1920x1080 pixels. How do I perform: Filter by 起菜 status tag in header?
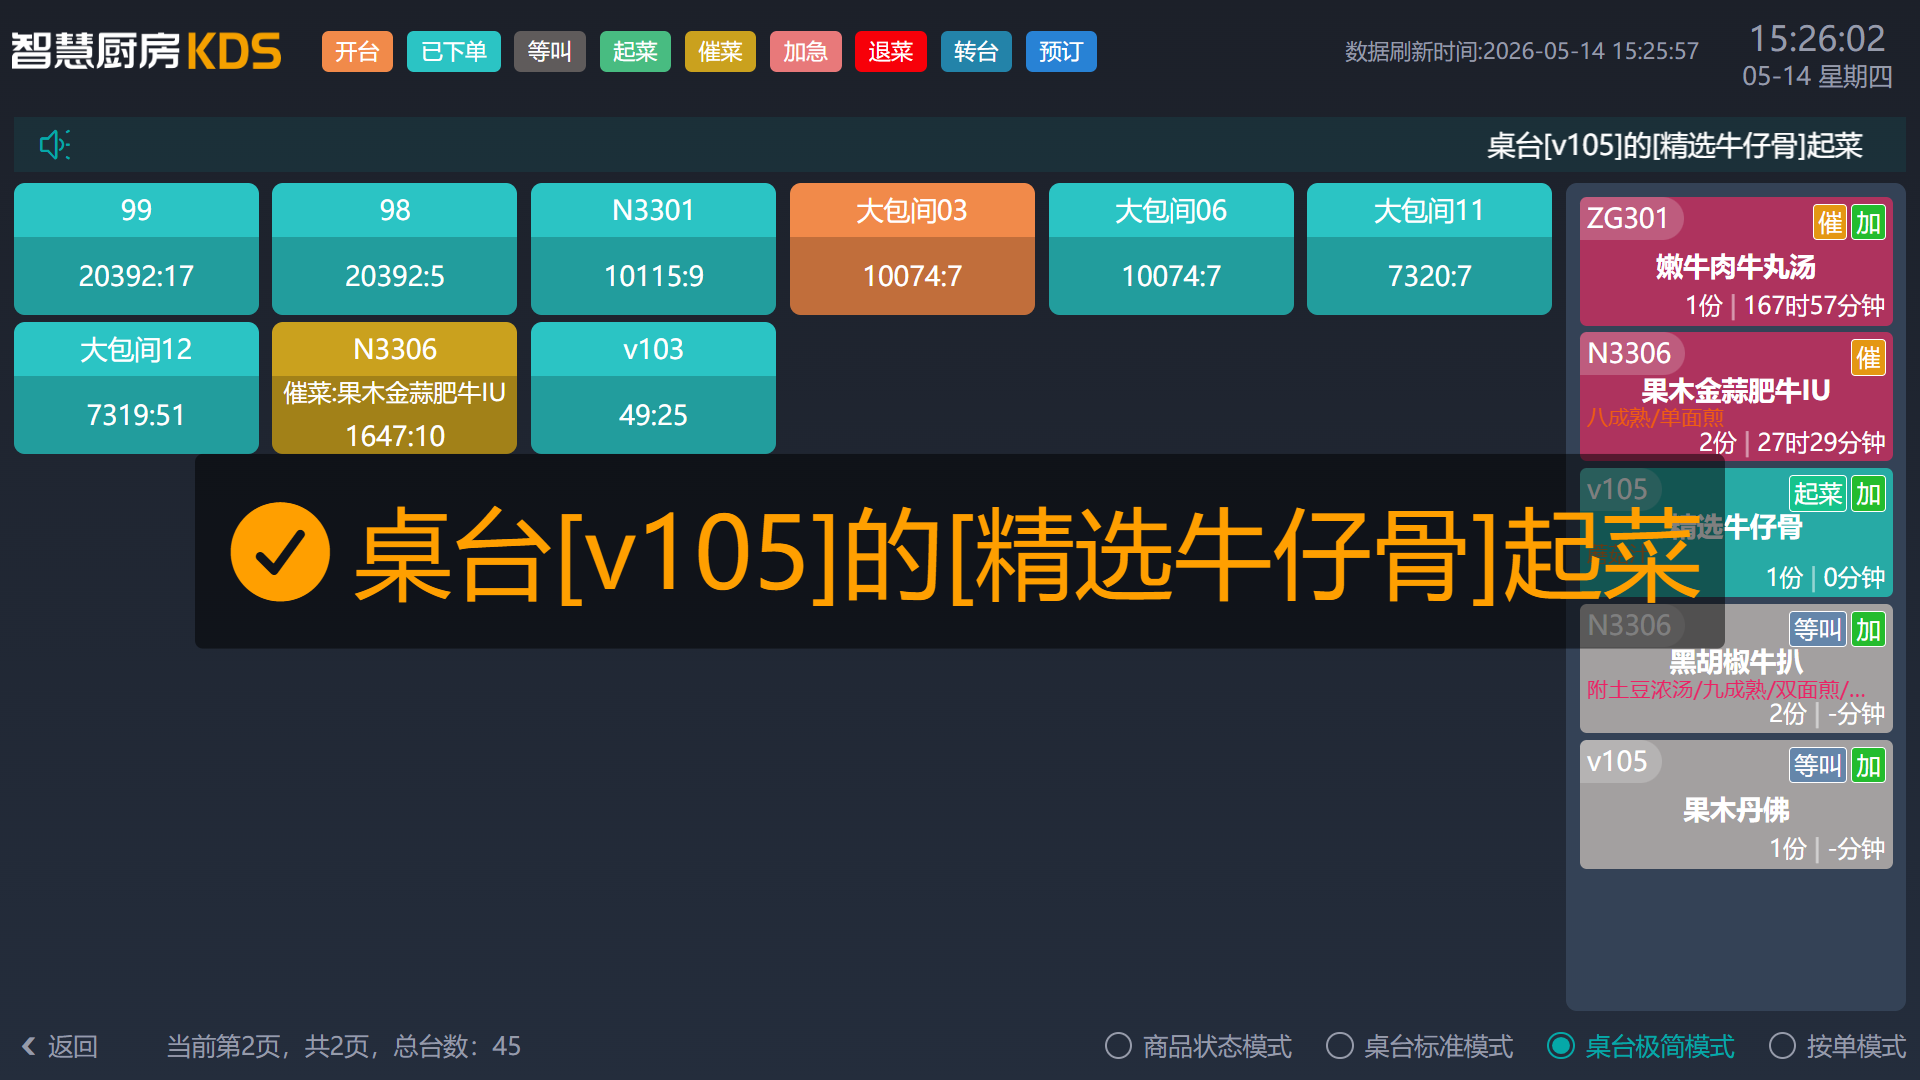pyautogui.click(x=635, y=52)
